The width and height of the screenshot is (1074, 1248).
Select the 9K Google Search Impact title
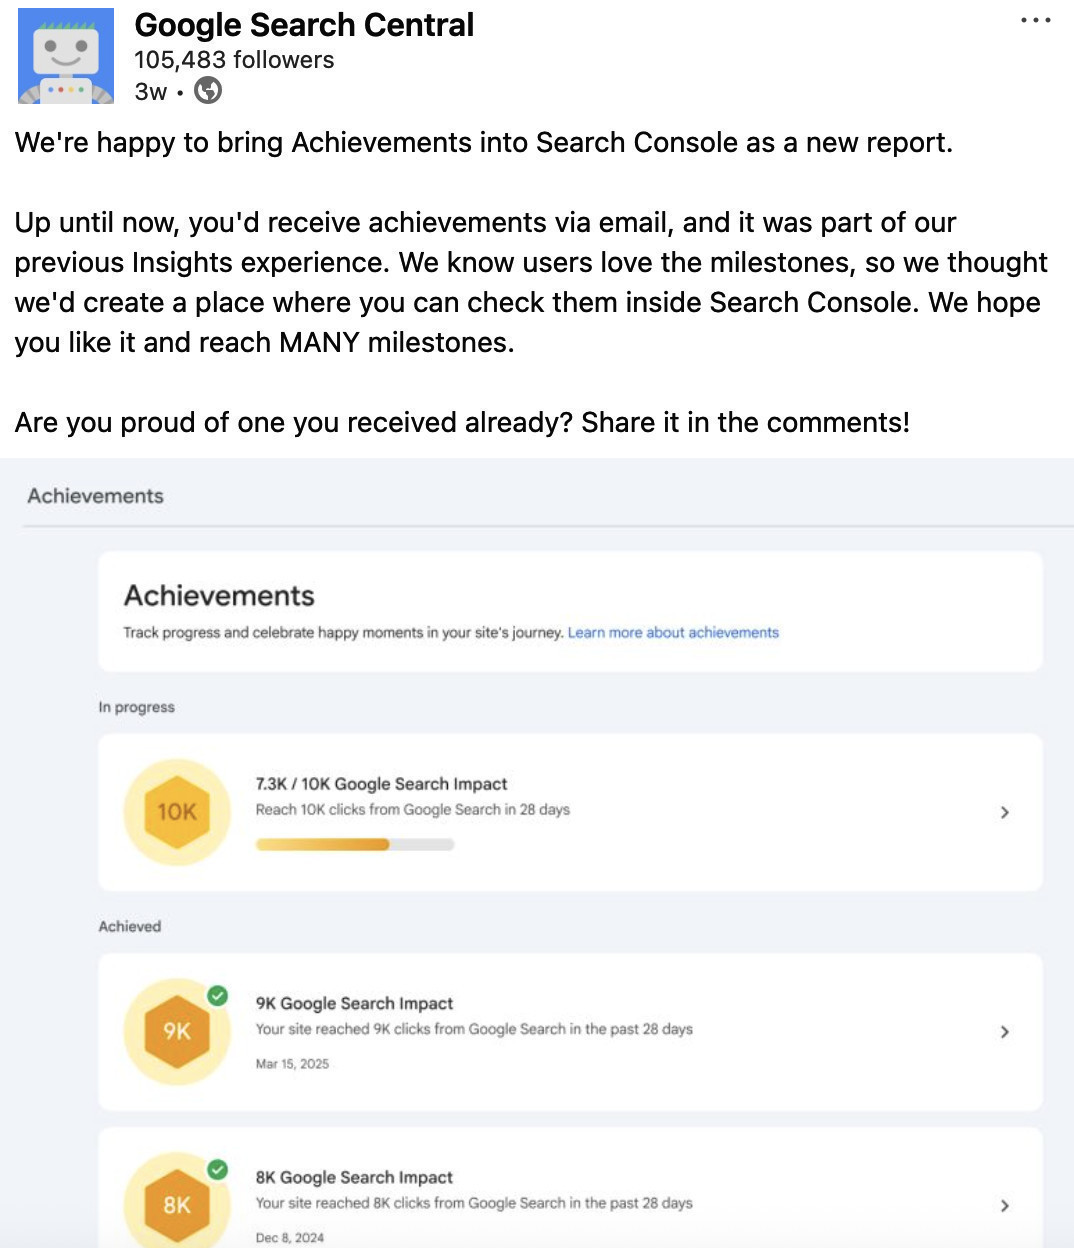(x=354, y=1003)
